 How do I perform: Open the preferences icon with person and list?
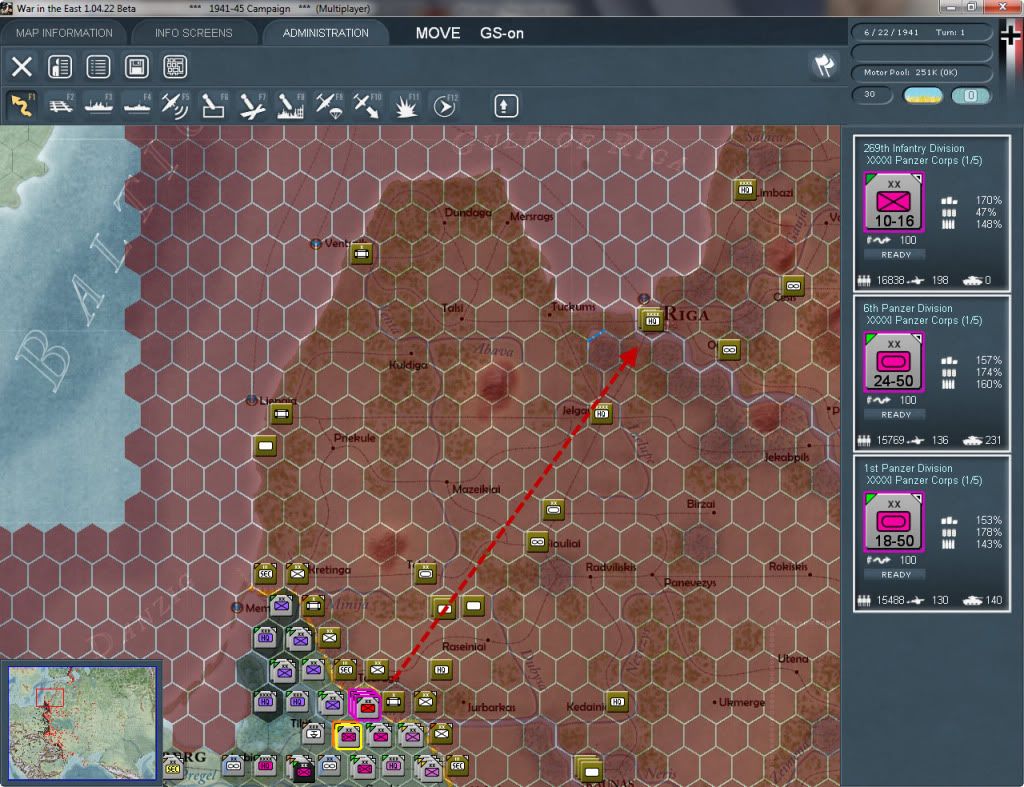click(x=60, y=67)
